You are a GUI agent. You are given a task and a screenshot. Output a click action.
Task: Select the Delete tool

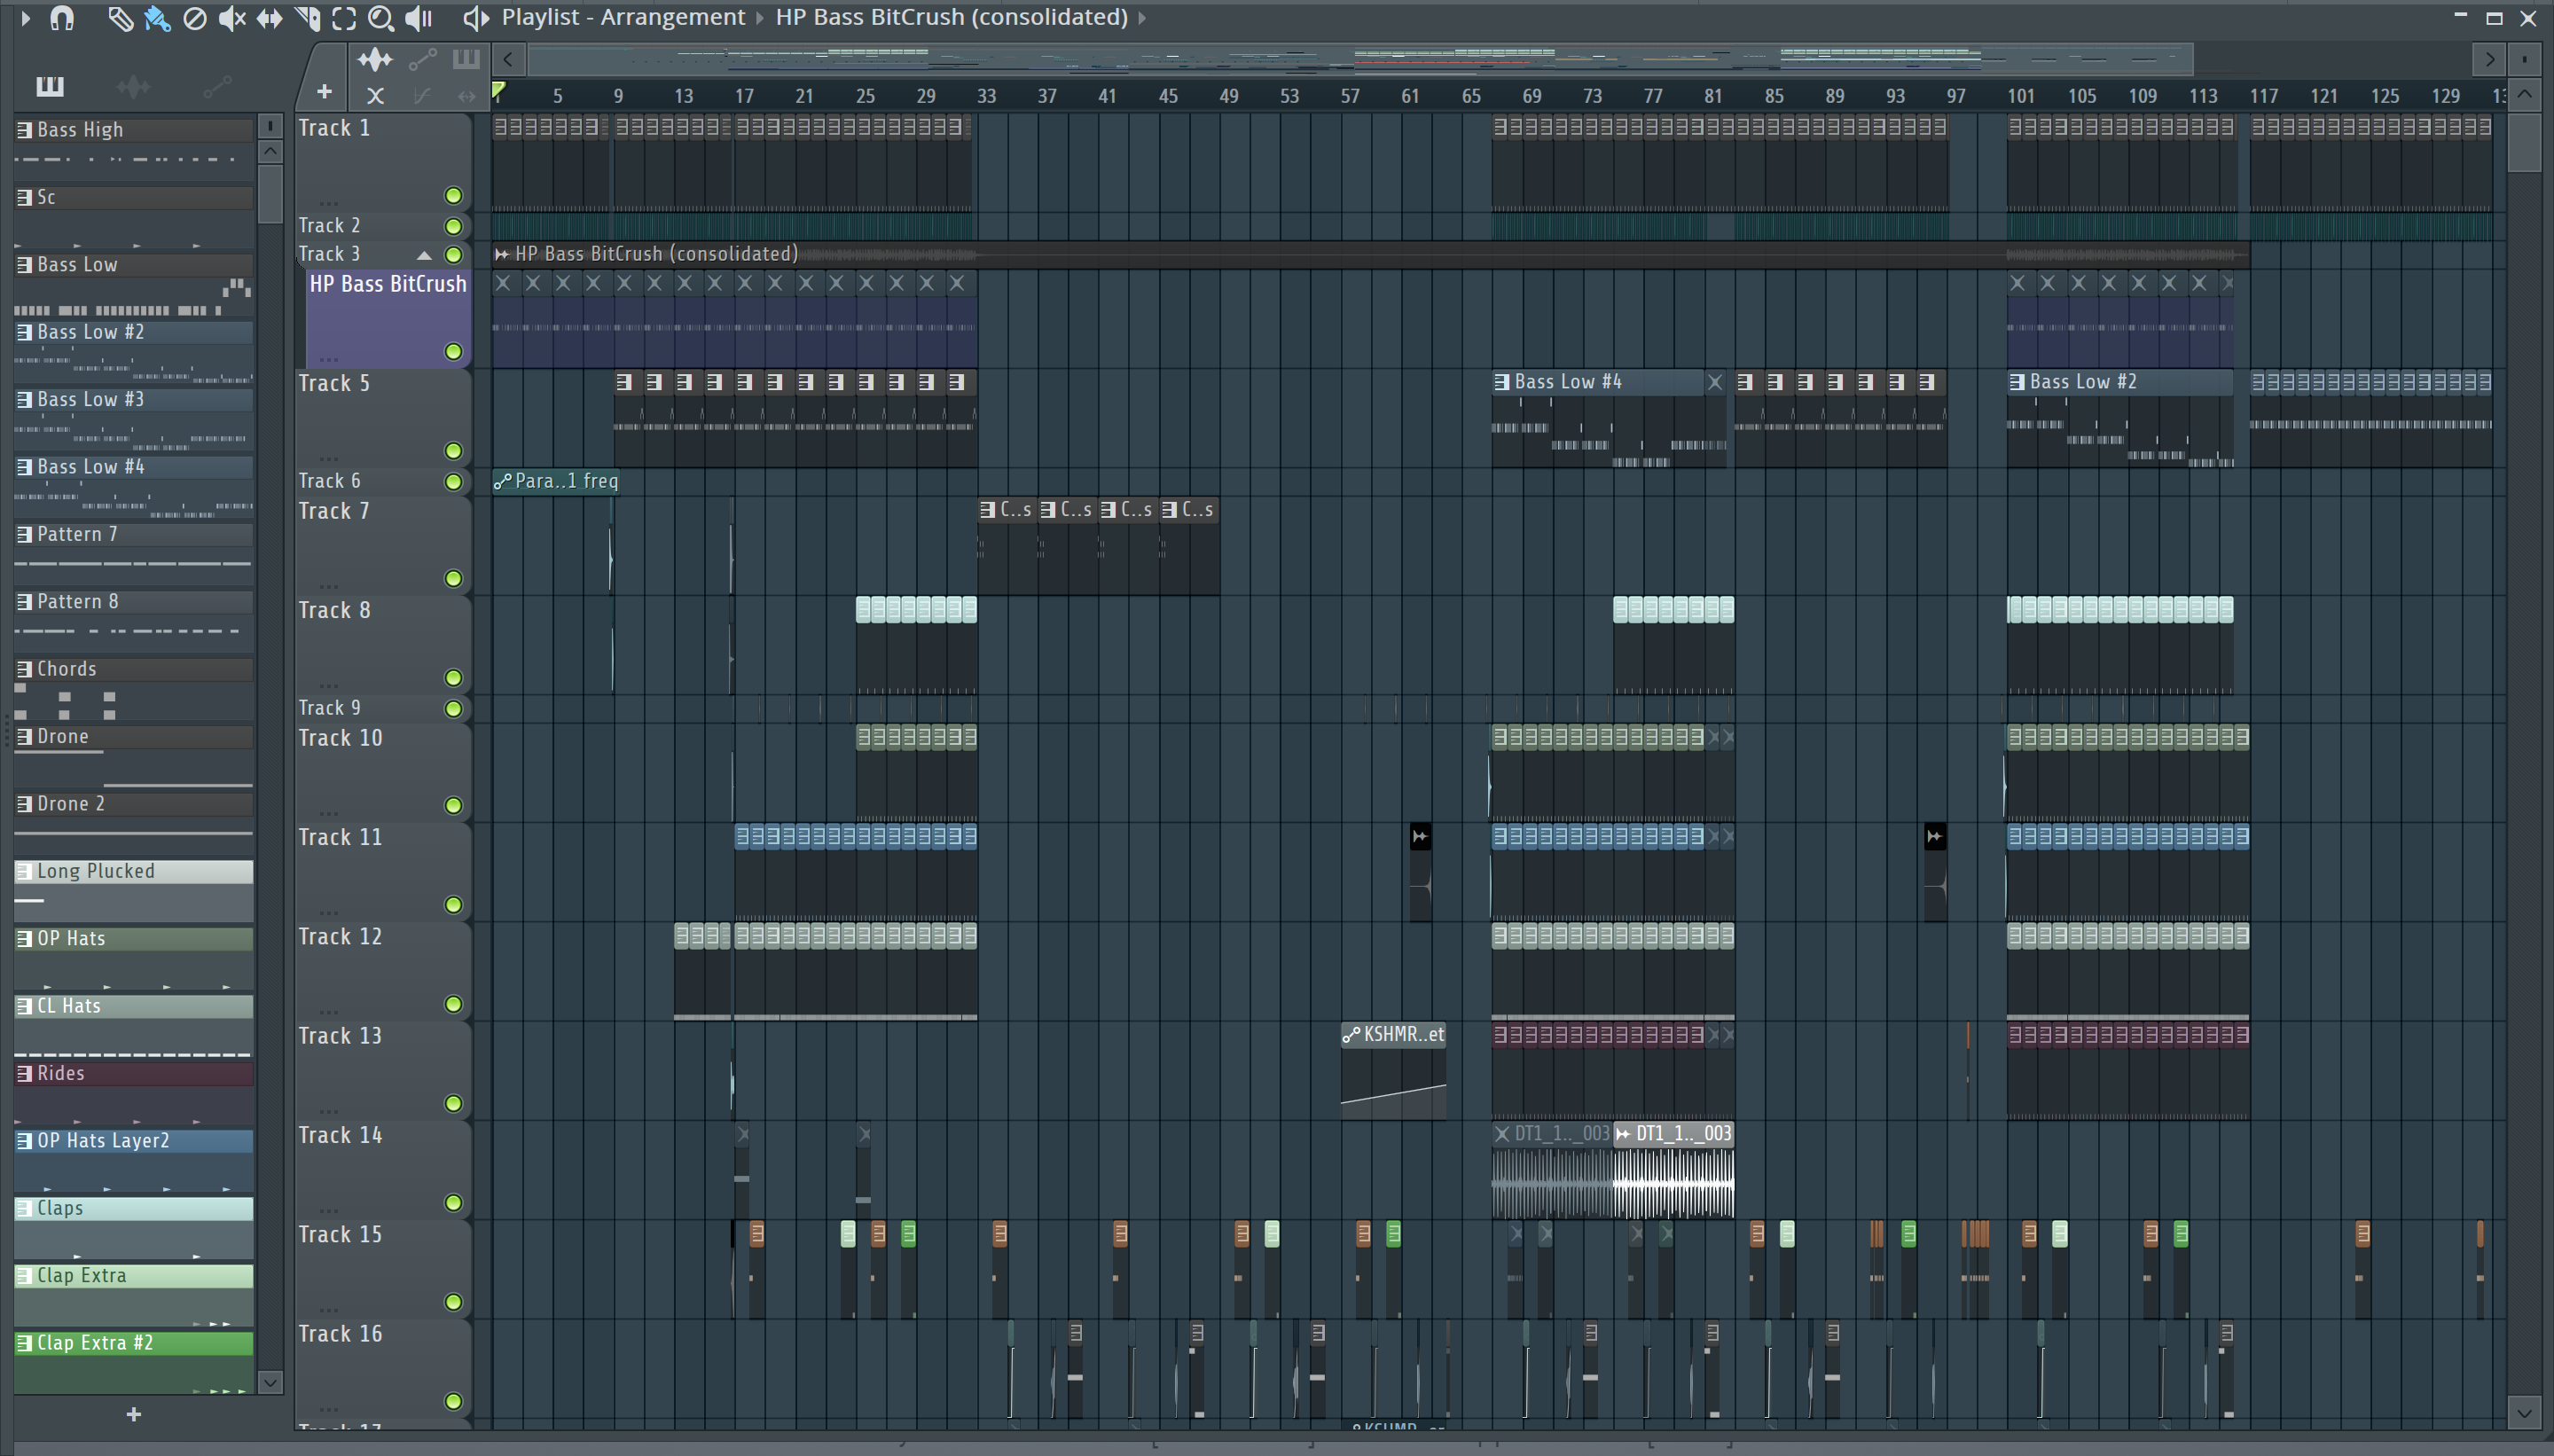pos(195,18)
